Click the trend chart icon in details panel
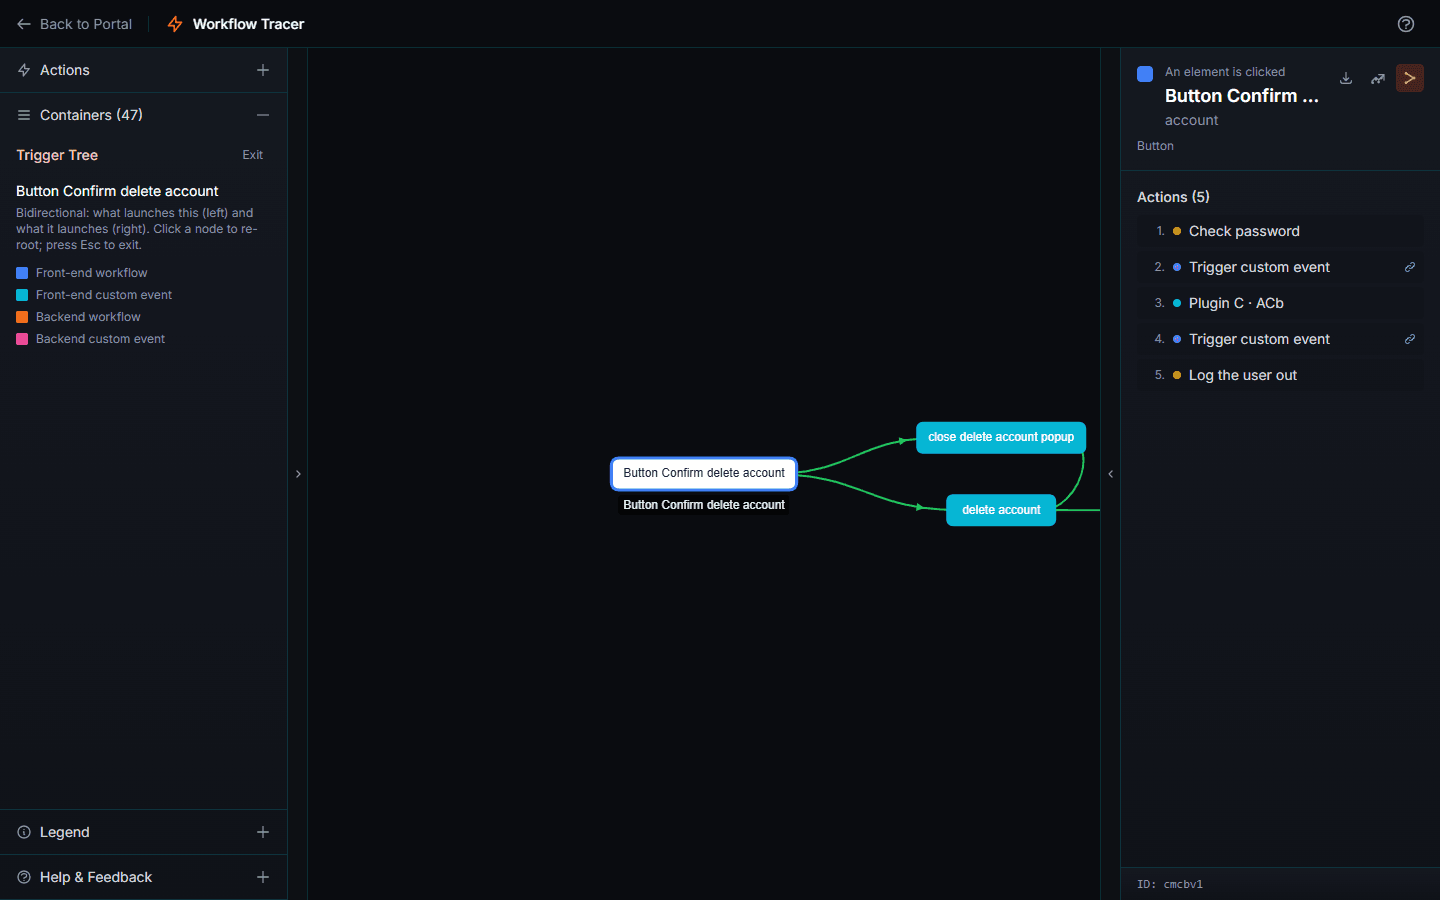 click(x=1378, y=78)
